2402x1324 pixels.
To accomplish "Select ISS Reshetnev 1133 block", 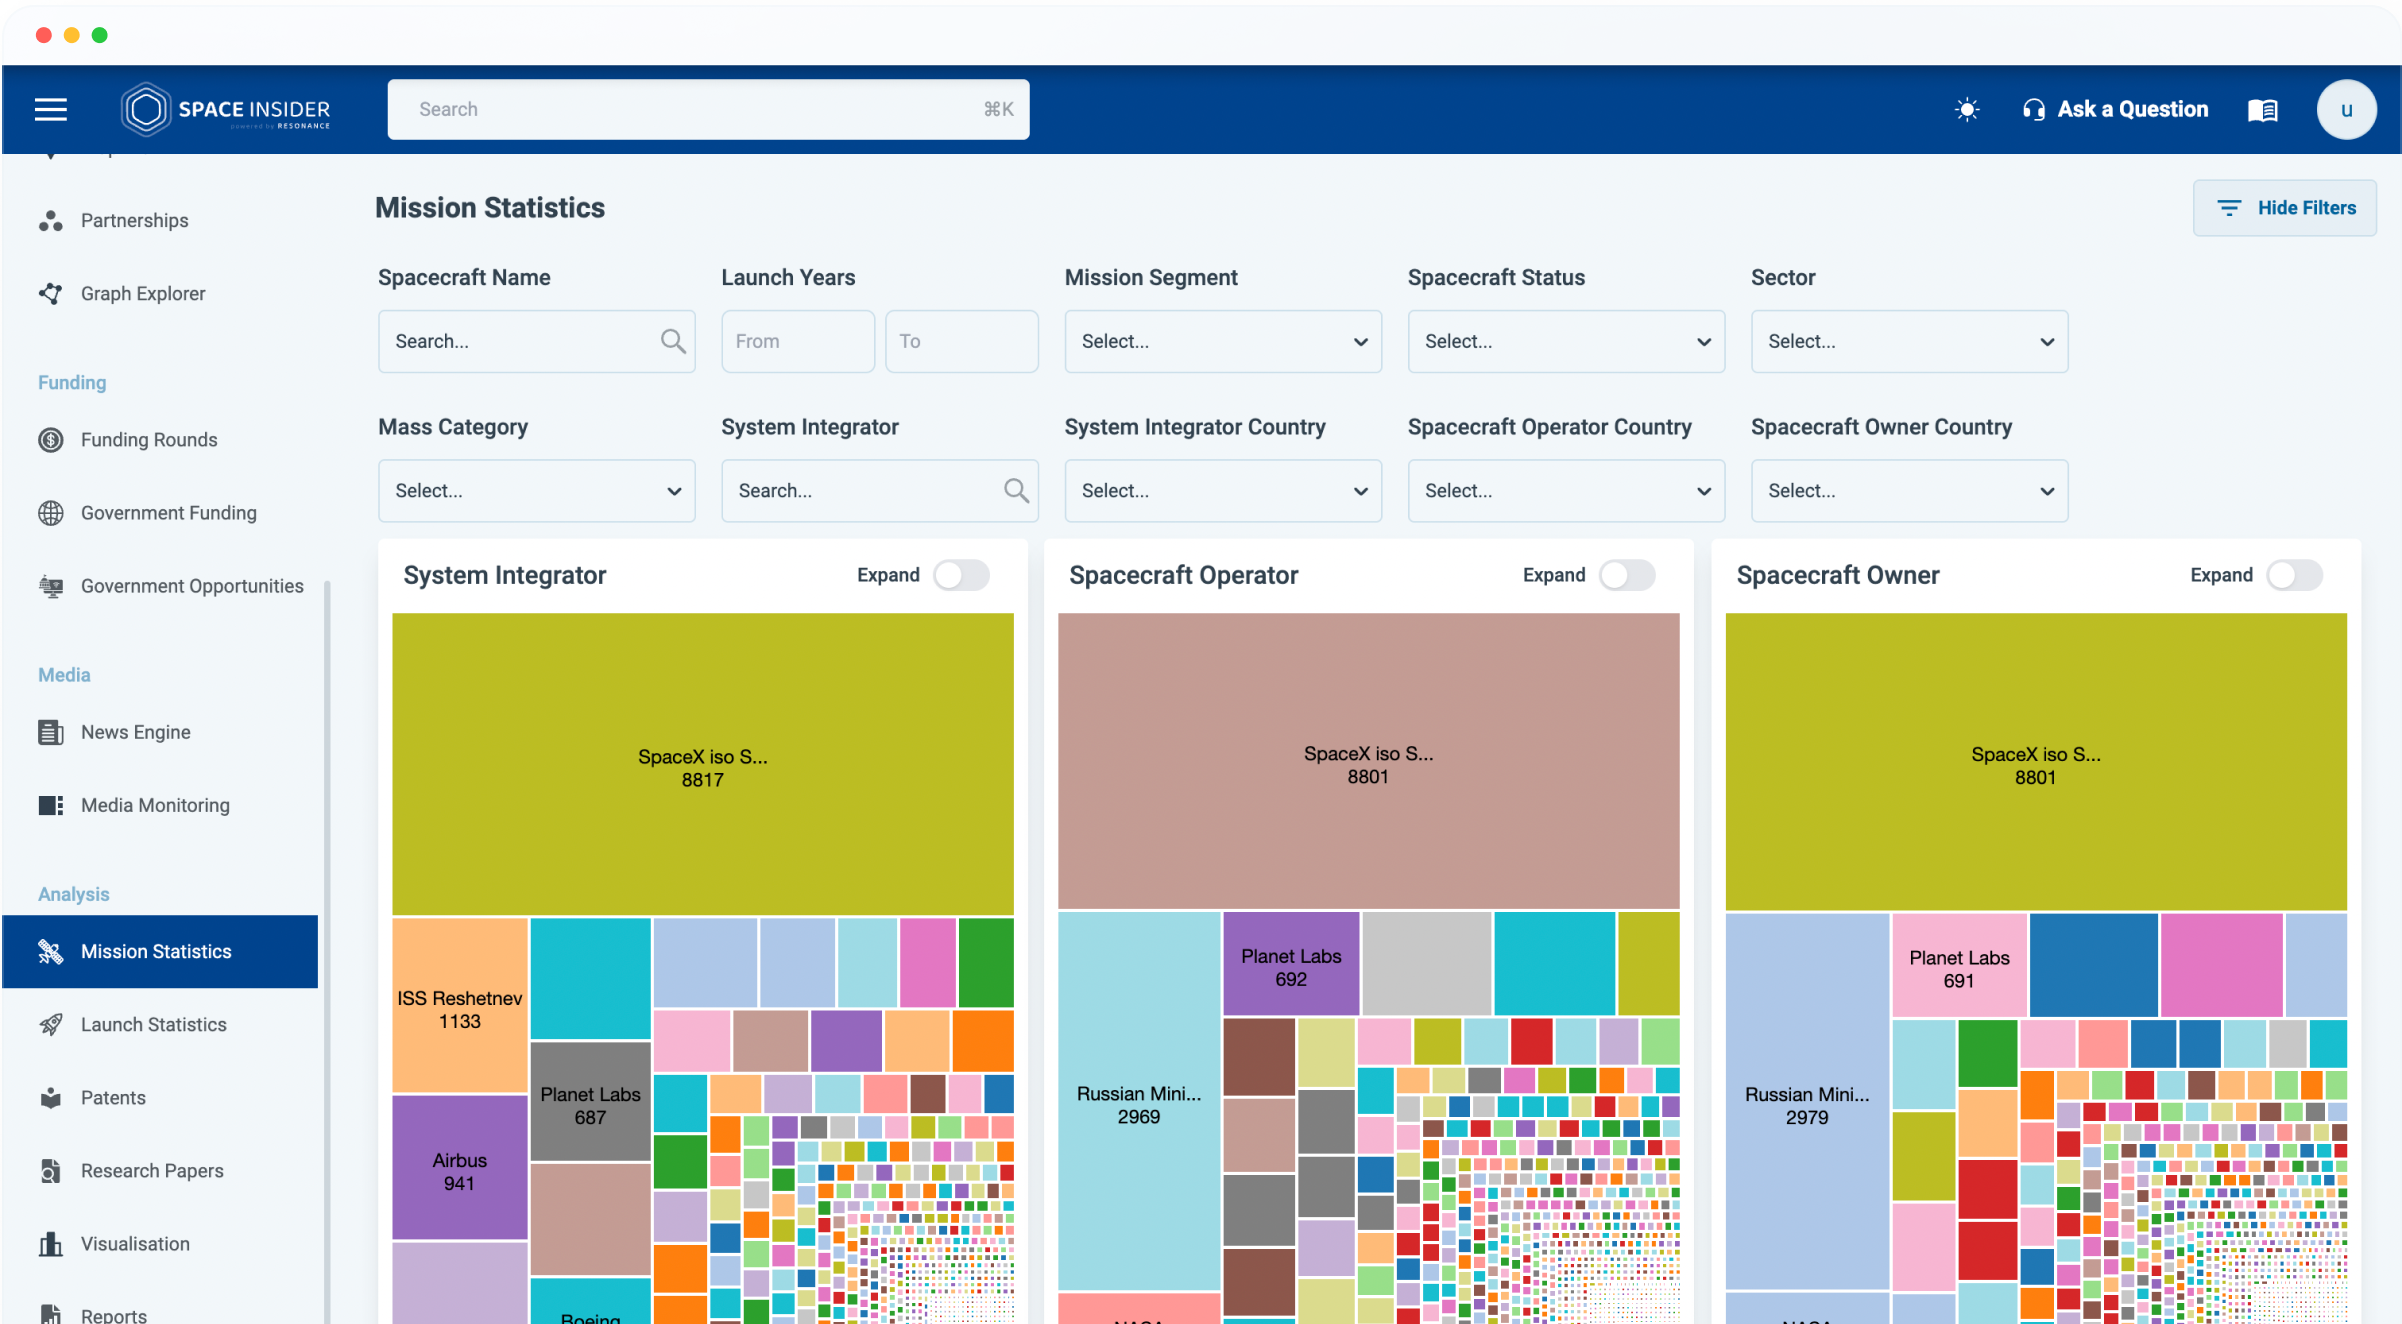I will click(x=460, y=1005).
